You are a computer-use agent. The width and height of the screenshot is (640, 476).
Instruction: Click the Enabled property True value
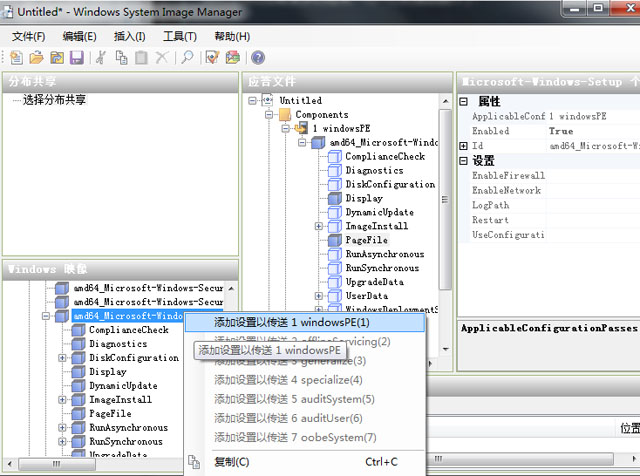561,131
